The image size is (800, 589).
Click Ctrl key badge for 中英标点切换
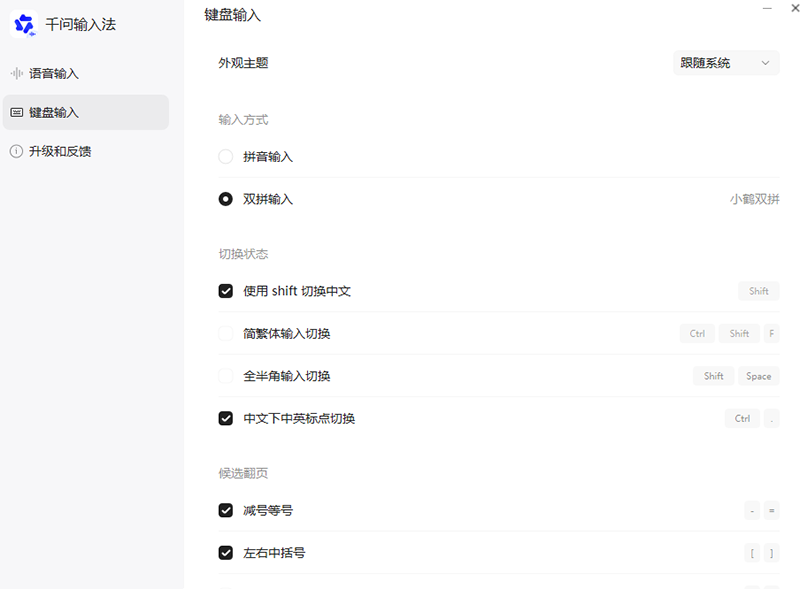pos(742,418)
